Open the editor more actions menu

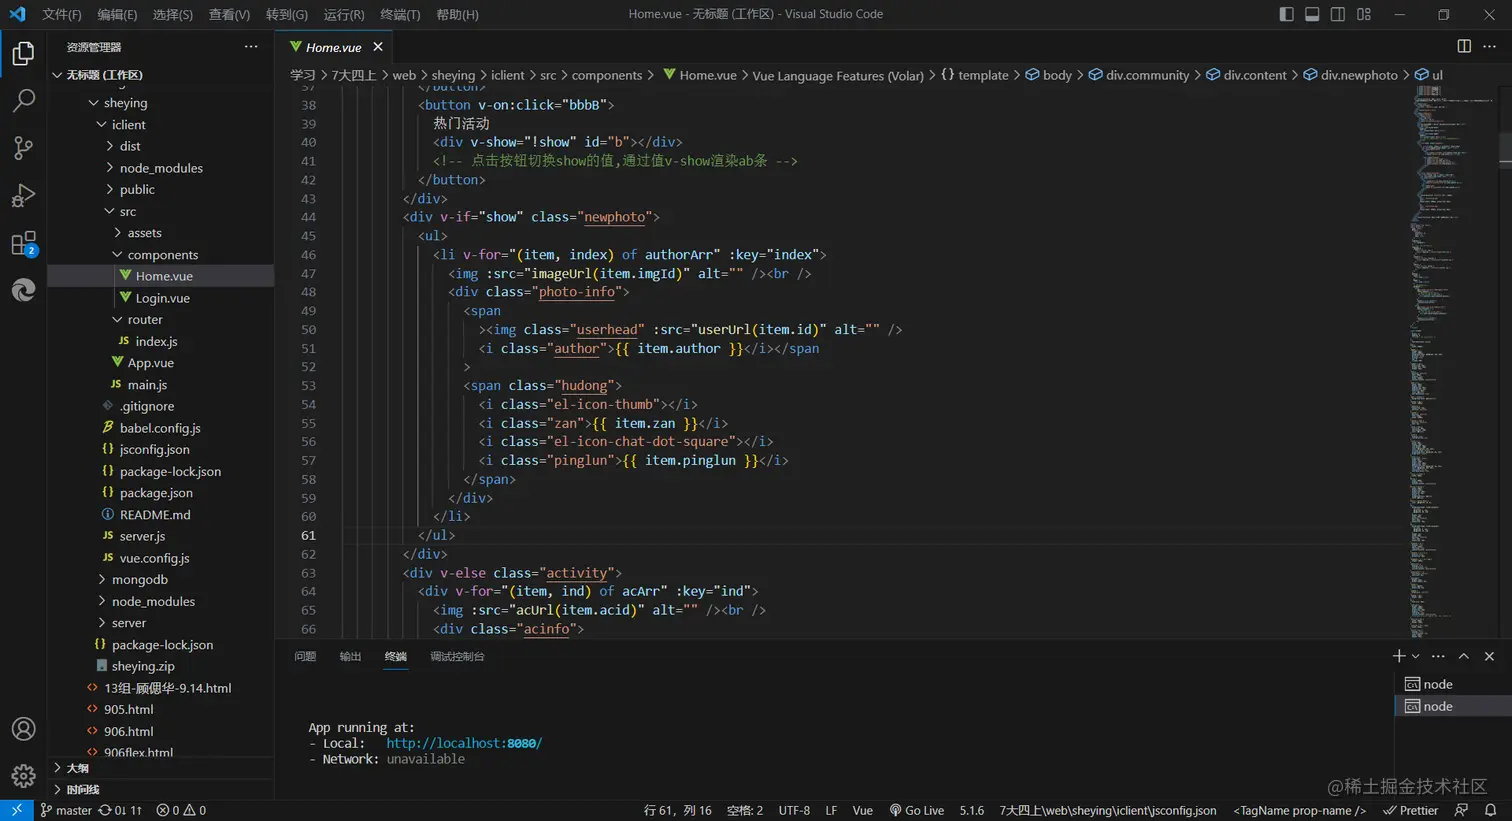coord(1489,47)
